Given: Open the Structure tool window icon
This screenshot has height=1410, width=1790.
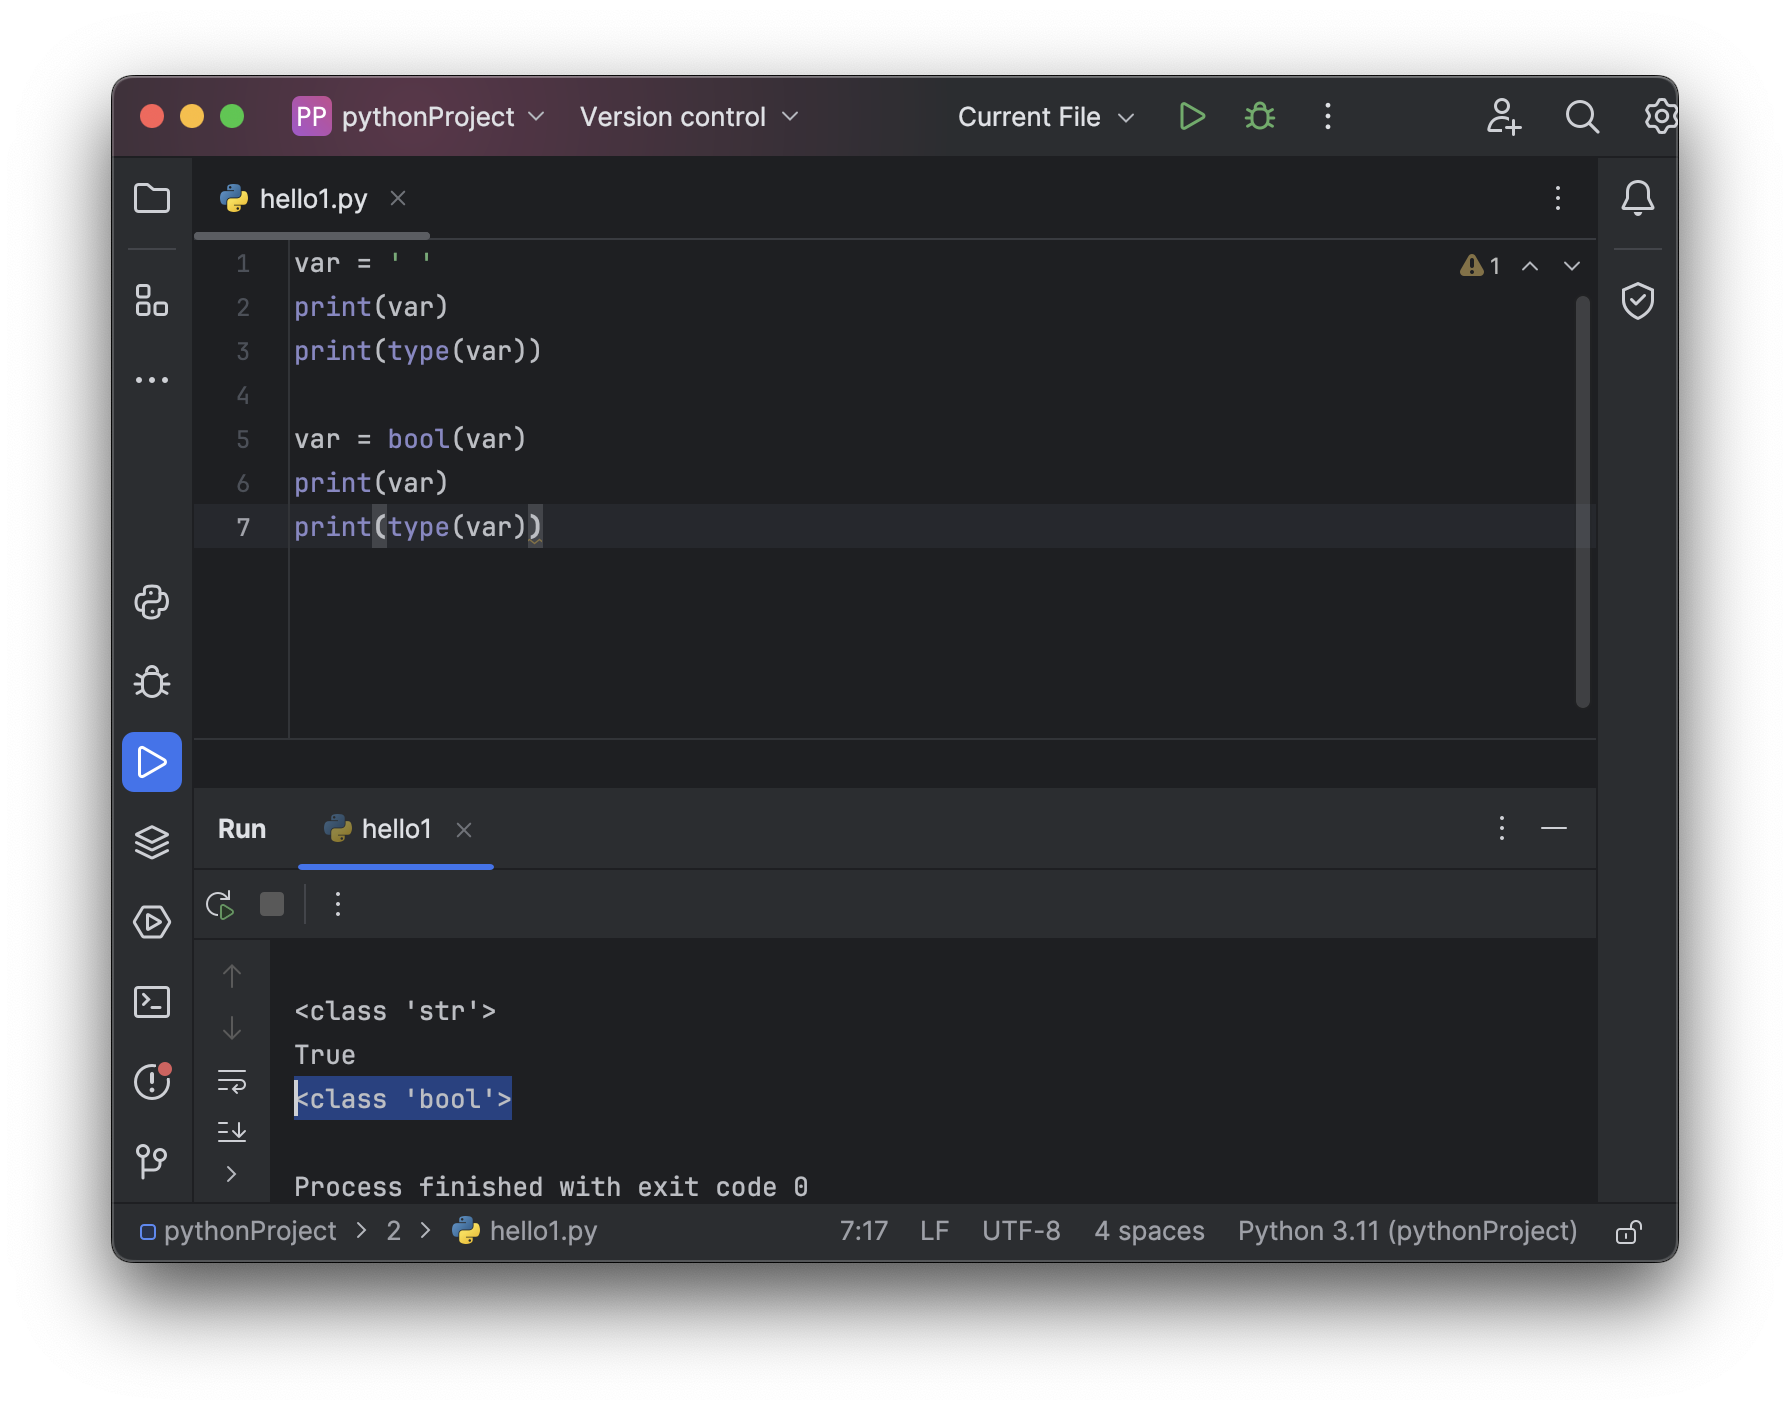Looking at the screenshot, I should click(x=152, y=300).
